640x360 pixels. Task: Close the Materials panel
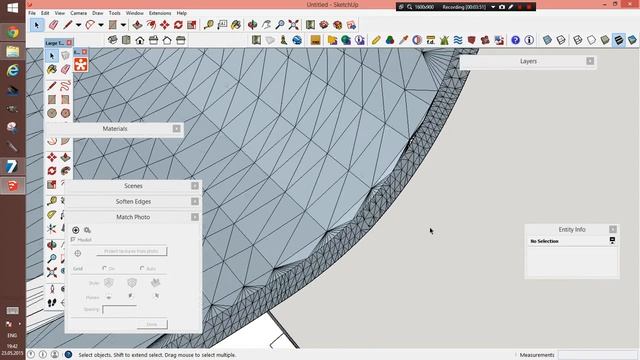[x=176, y=129]
